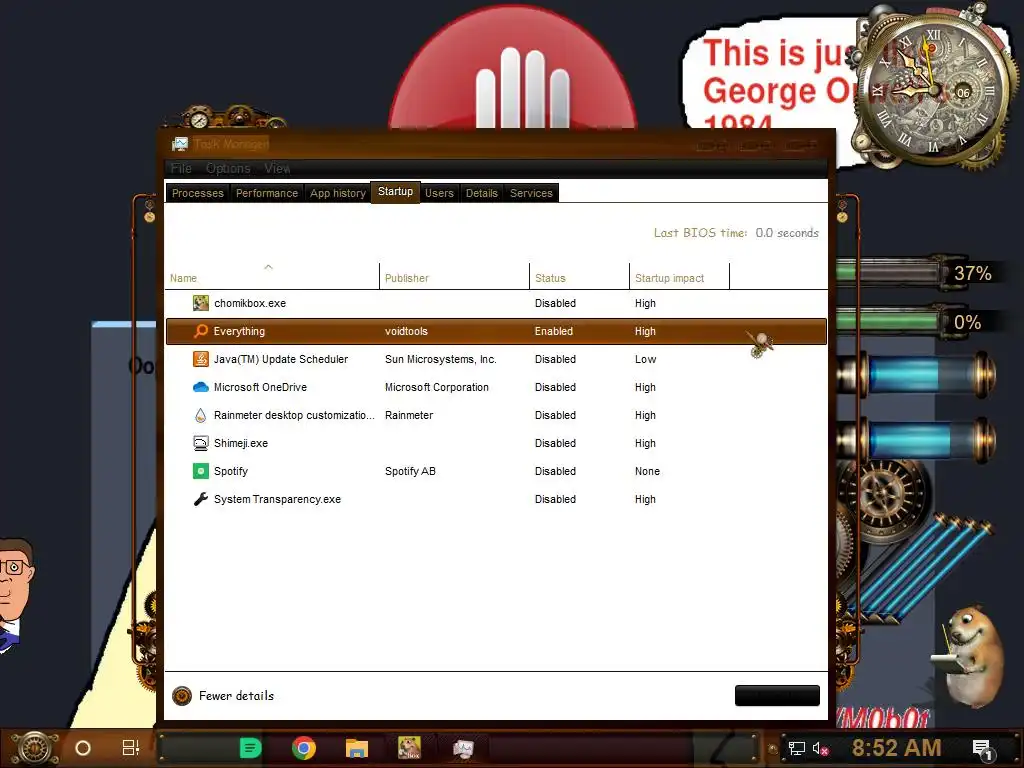Select Microsoft OneDrive entry name

click(260, 387)
